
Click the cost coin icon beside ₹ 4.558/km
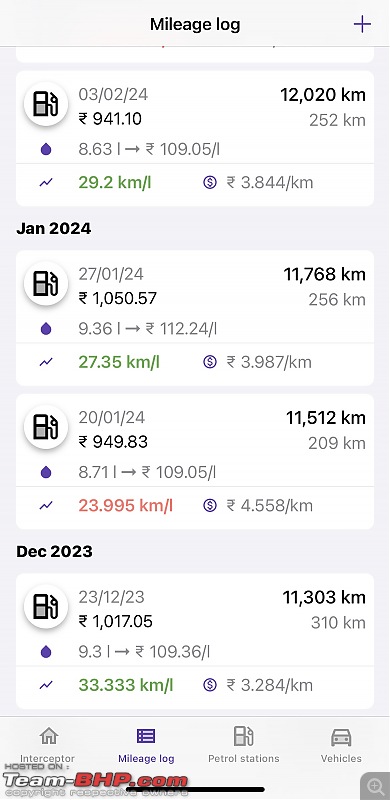[210, 505]
